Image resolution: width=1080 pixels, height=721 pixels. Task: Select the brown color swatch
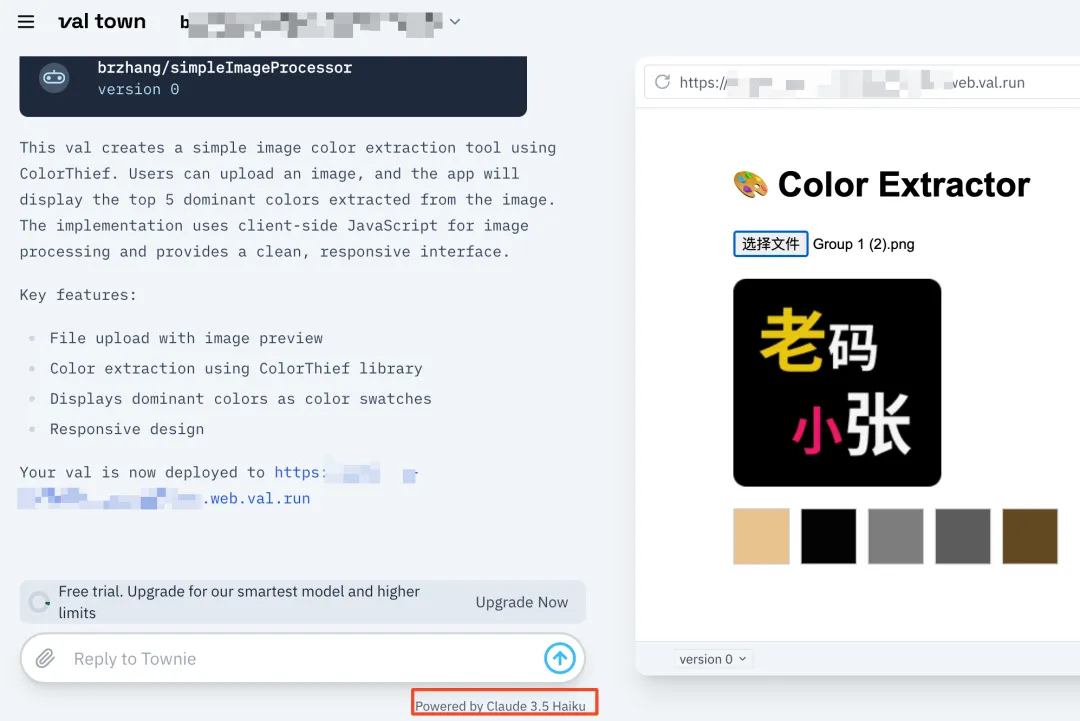pos(1030,536)
